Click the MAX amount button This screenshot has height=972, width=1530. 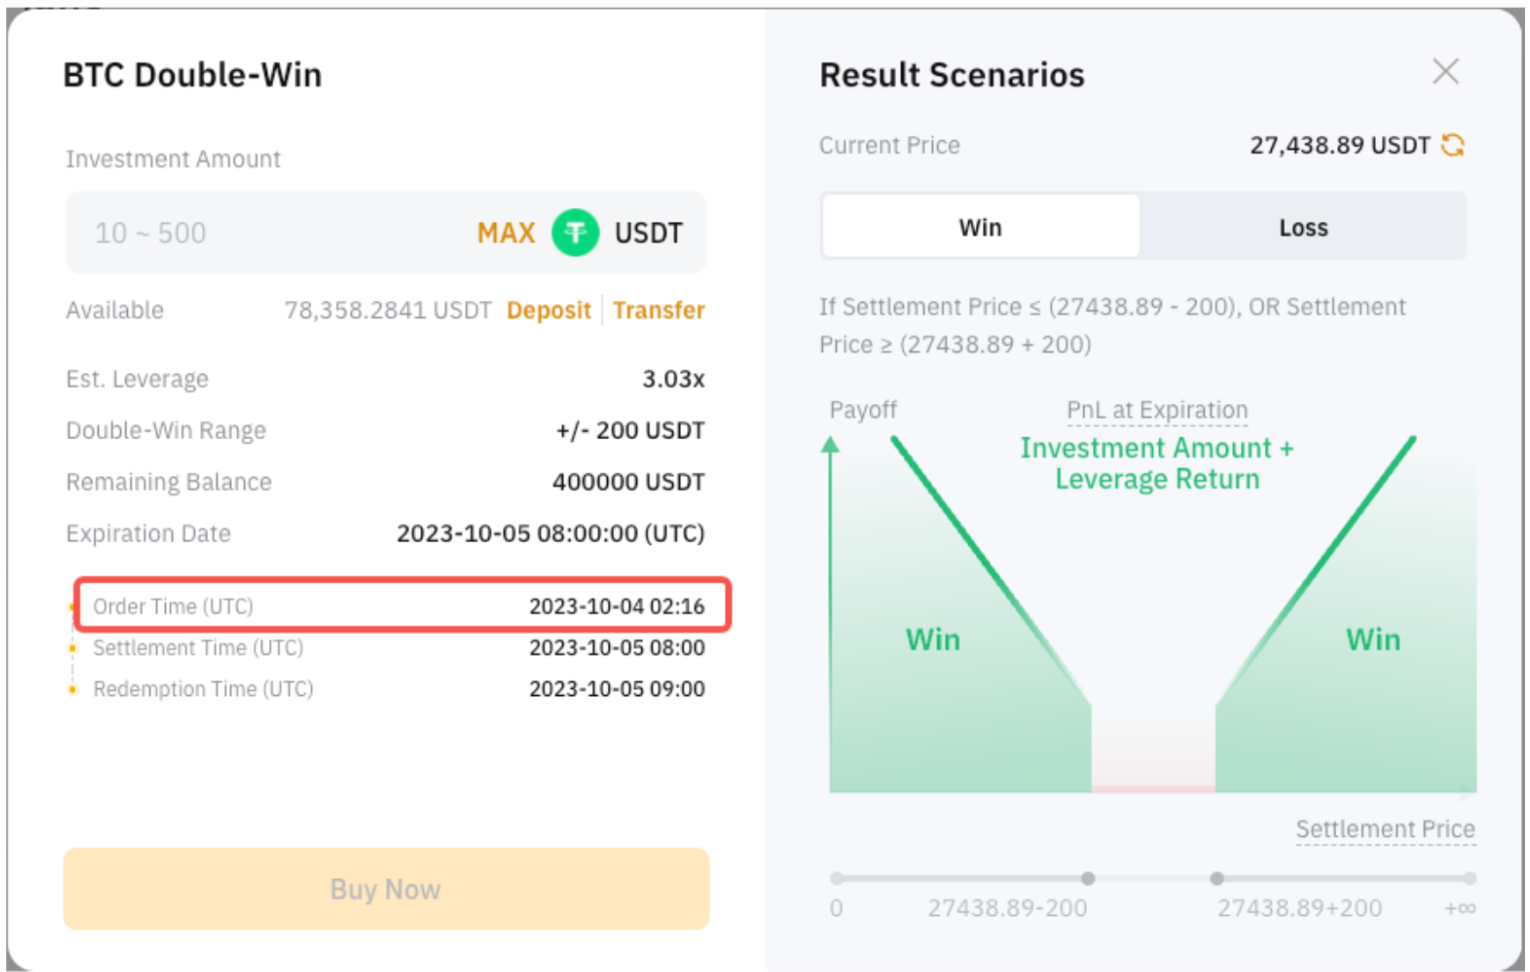[506, 233]
